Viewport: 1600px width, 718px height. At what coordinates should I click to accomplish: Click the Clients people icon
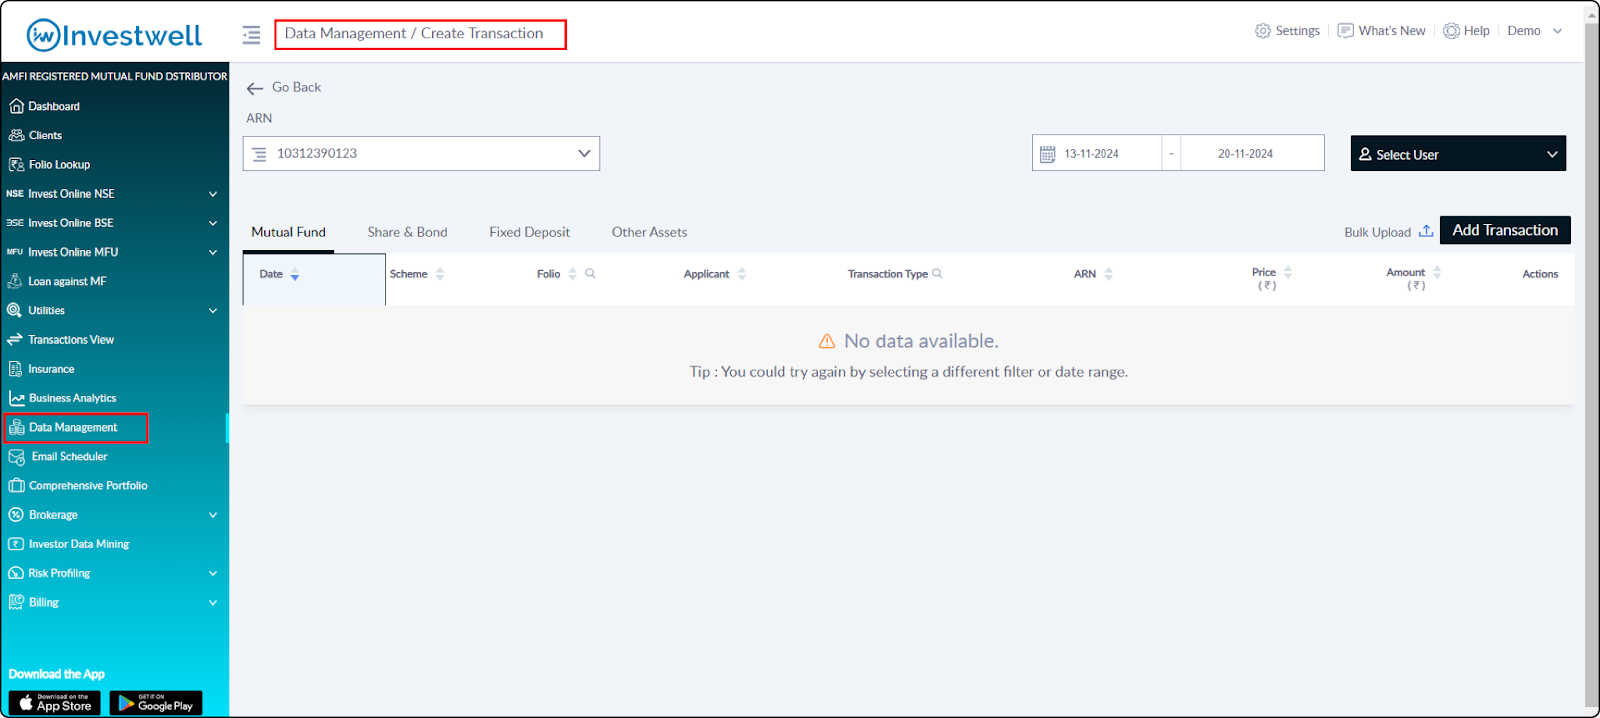click(x=16, y=135)
